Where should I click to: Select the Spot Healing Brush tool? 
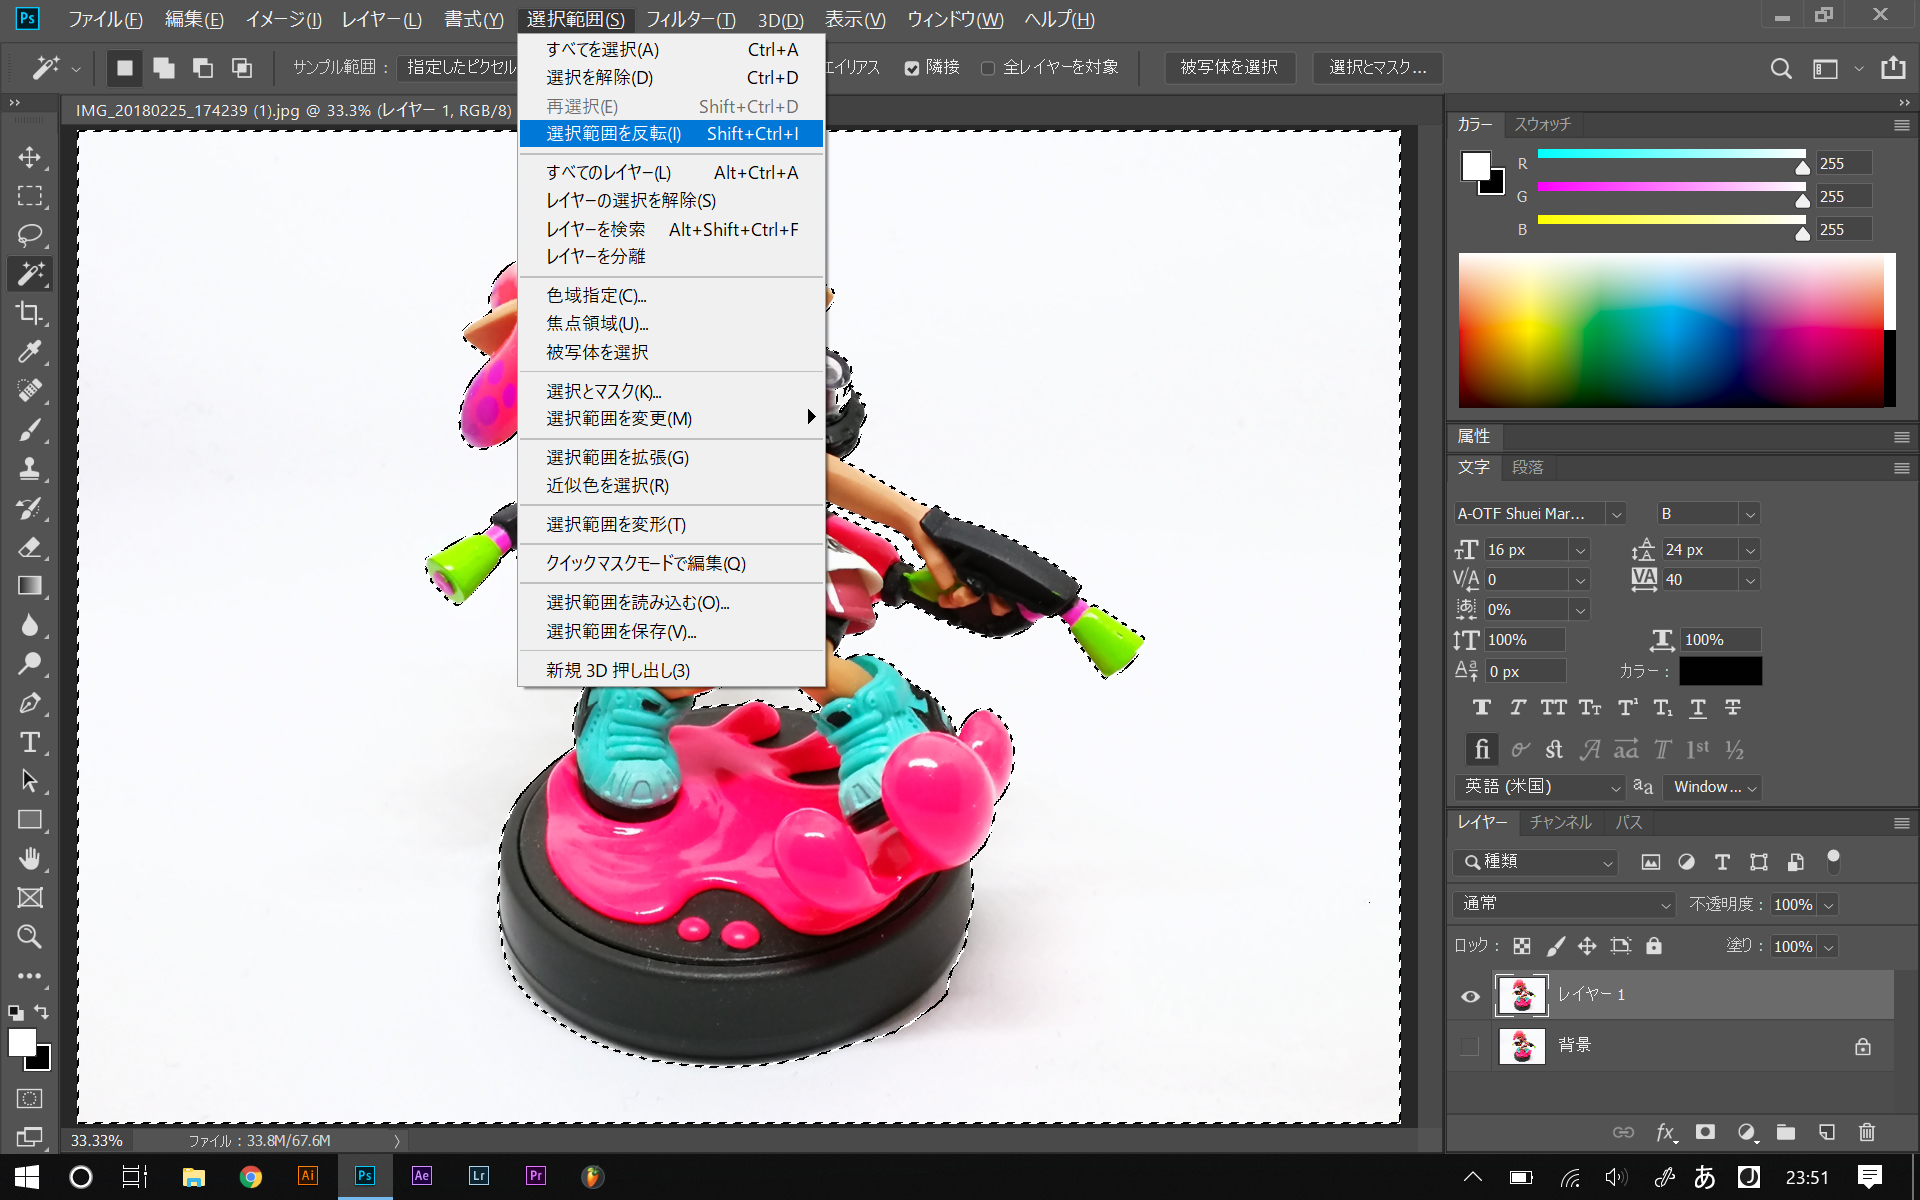point(30,391)
